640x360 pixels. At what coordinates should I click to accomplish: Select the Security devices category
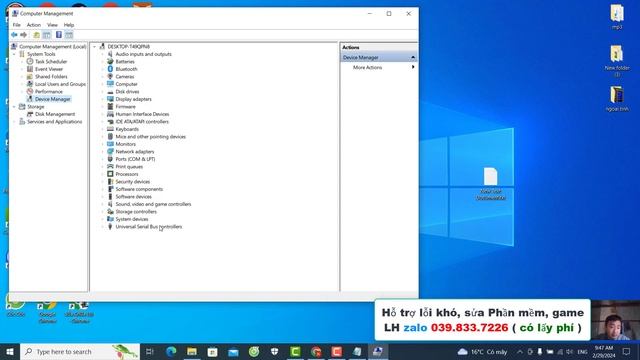tap(133, 182)
